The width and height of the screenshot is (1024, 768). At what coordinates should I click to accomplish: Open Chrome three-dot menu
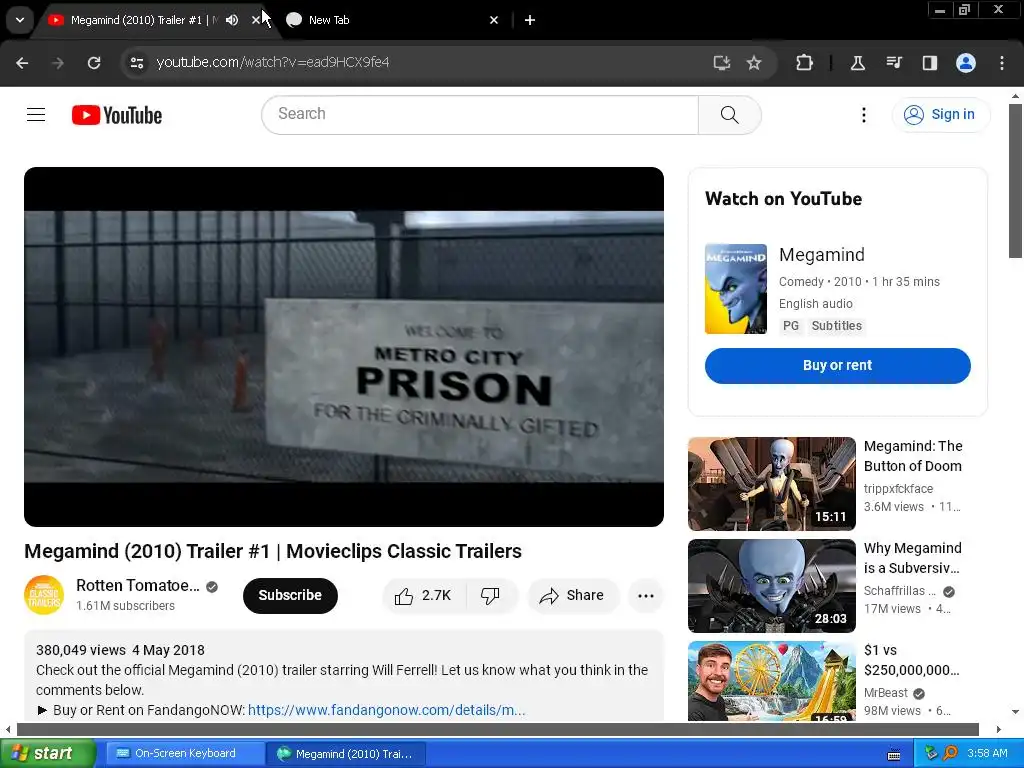point(1002,63)
